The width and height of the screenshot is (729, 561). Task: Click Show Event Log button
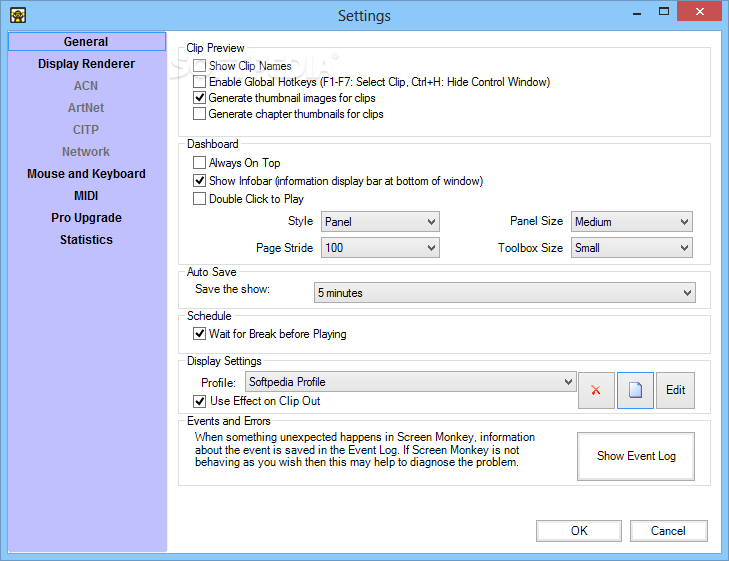click(636, 456)
